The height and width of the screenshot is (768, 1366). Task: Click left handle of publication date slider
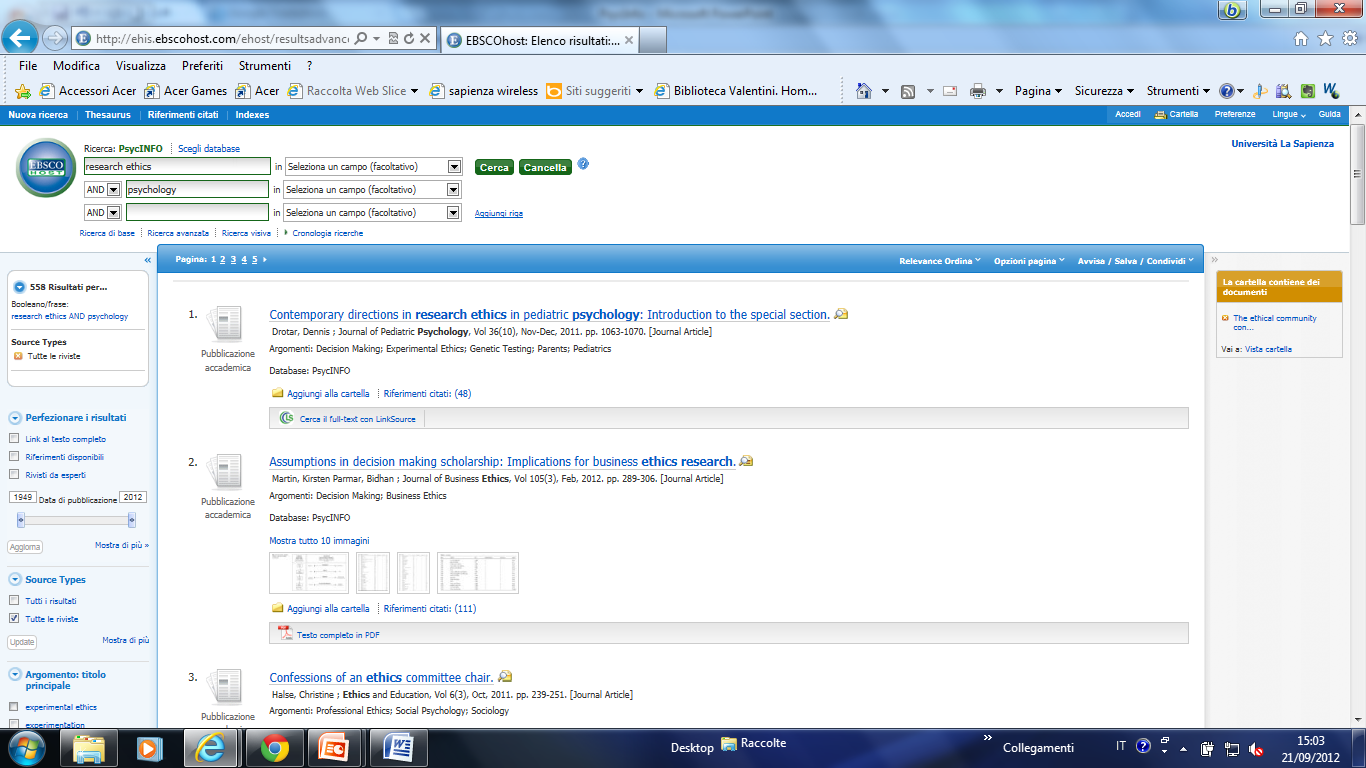point(20,519)
